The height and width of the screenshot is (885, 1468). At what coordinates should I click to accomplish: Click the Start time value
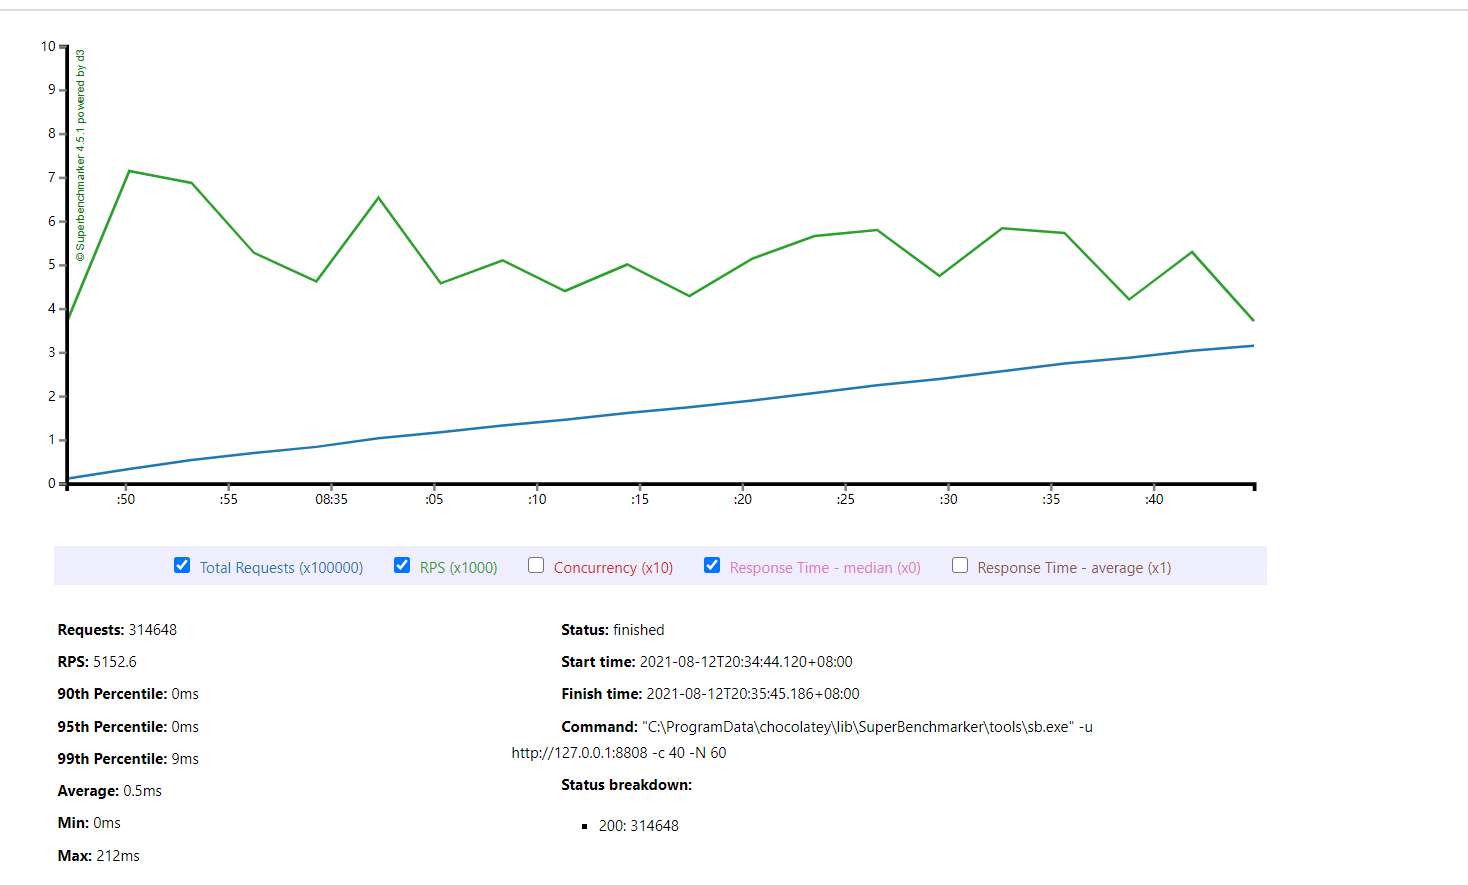click(x=746, y=662)
